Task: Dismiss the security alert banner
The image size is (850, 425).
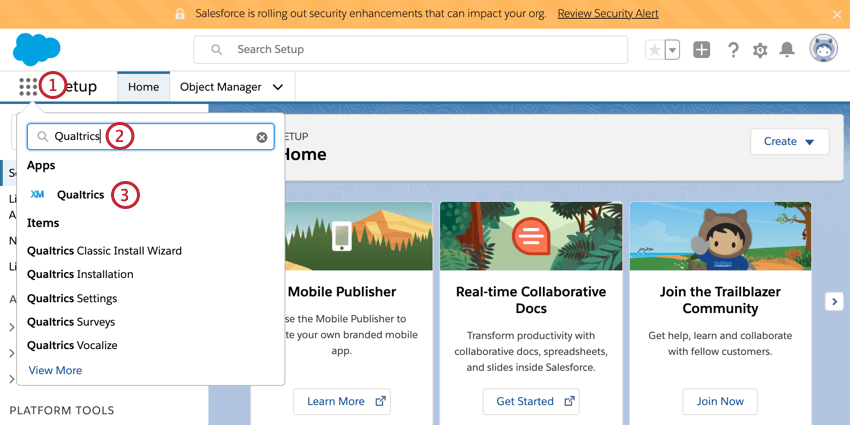Action: [837, 14]
